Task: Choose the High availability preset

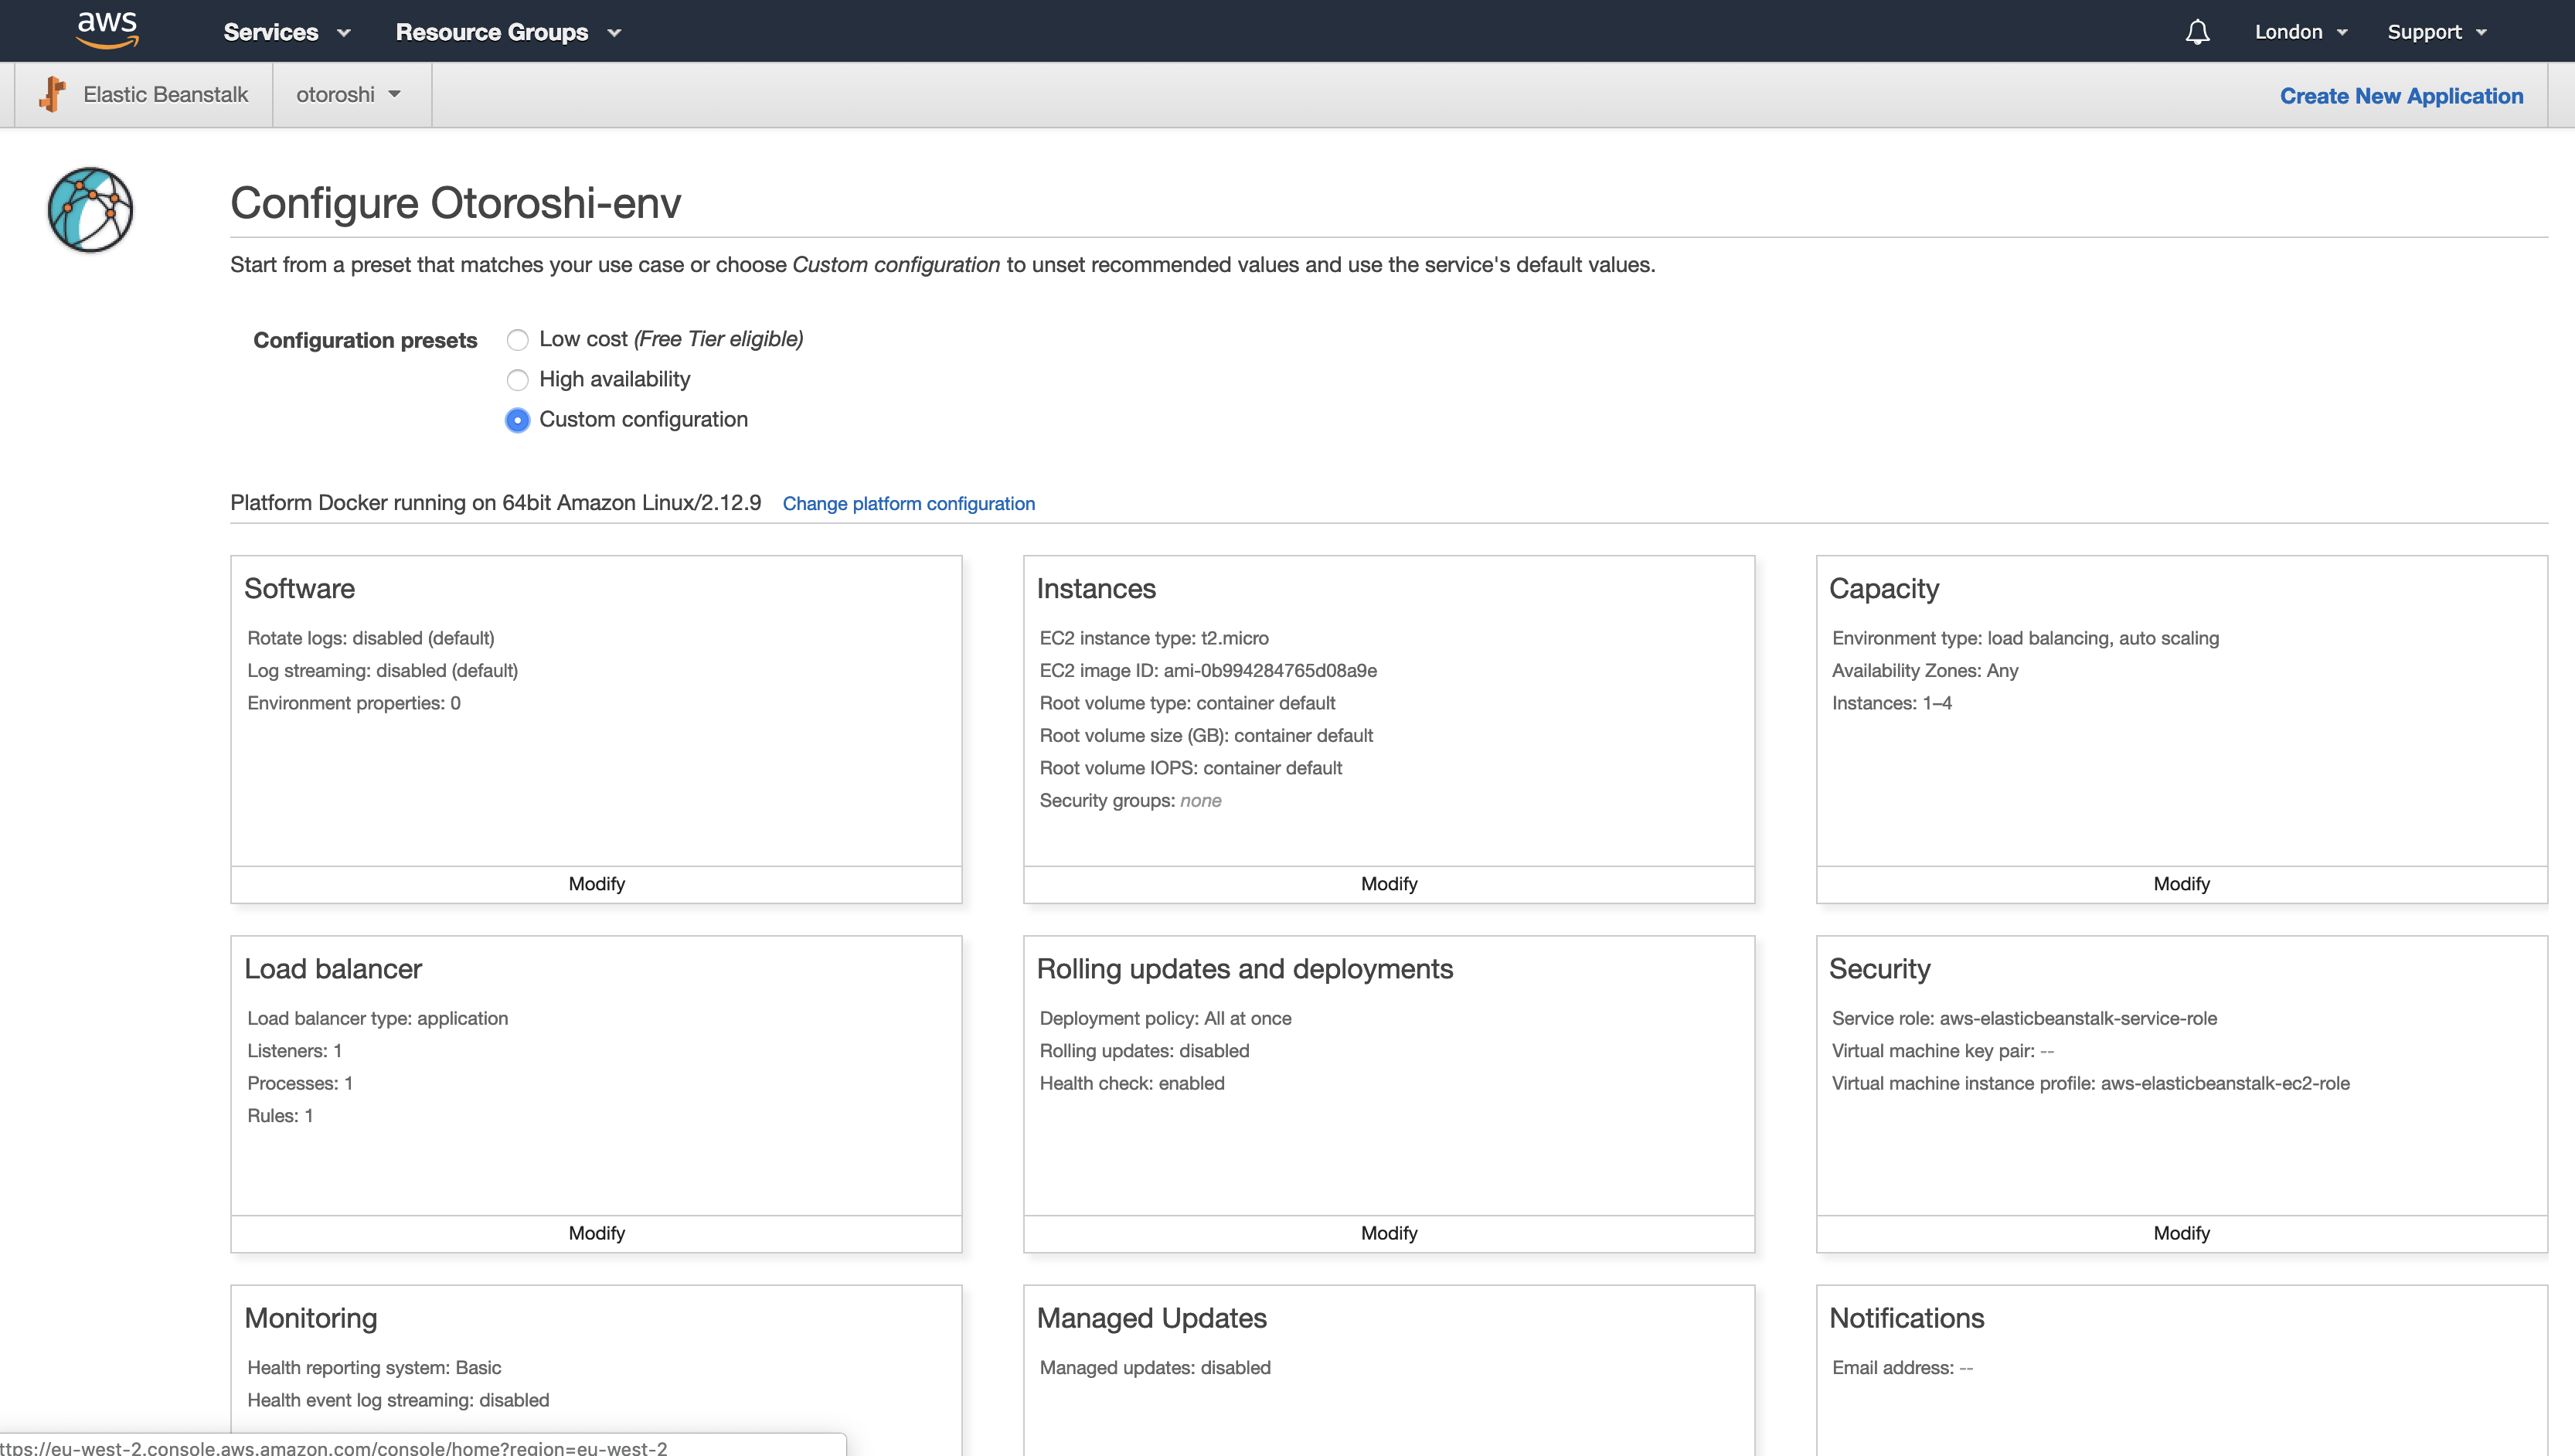Action: tap(517, 380)
